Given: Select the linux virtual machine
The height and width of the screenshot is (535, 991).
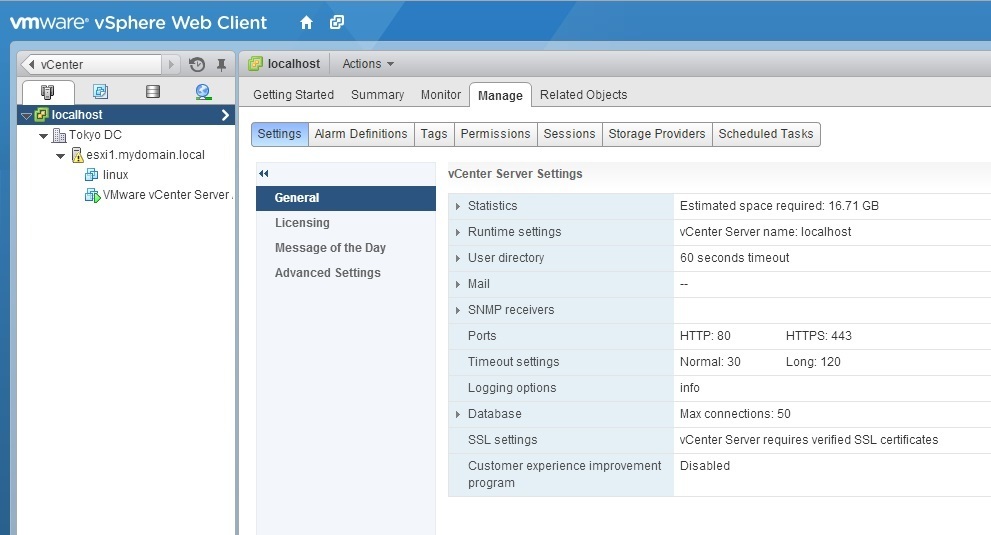Looking at the screenshot, I should pos(115,175).
